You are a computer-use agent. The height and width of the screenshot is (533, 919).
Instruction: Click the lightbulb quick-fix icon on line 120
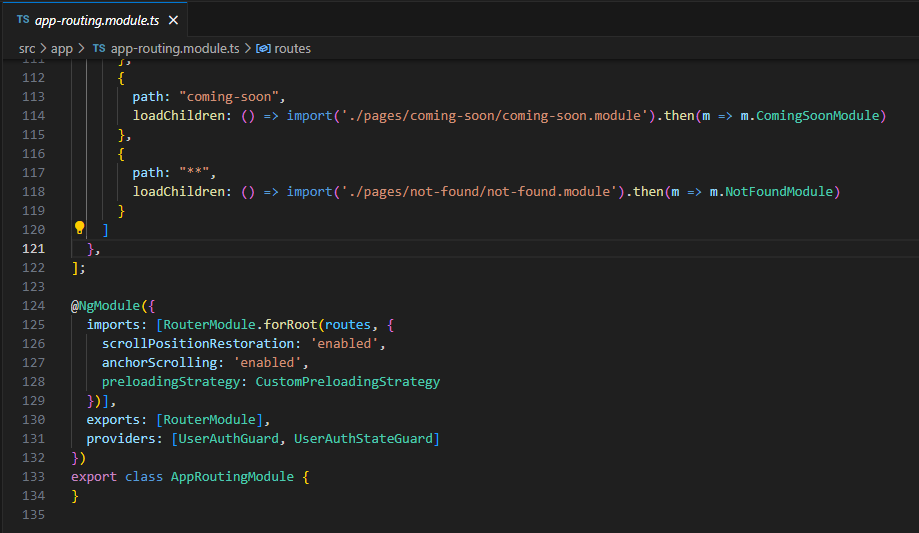[x=80, y=228]
